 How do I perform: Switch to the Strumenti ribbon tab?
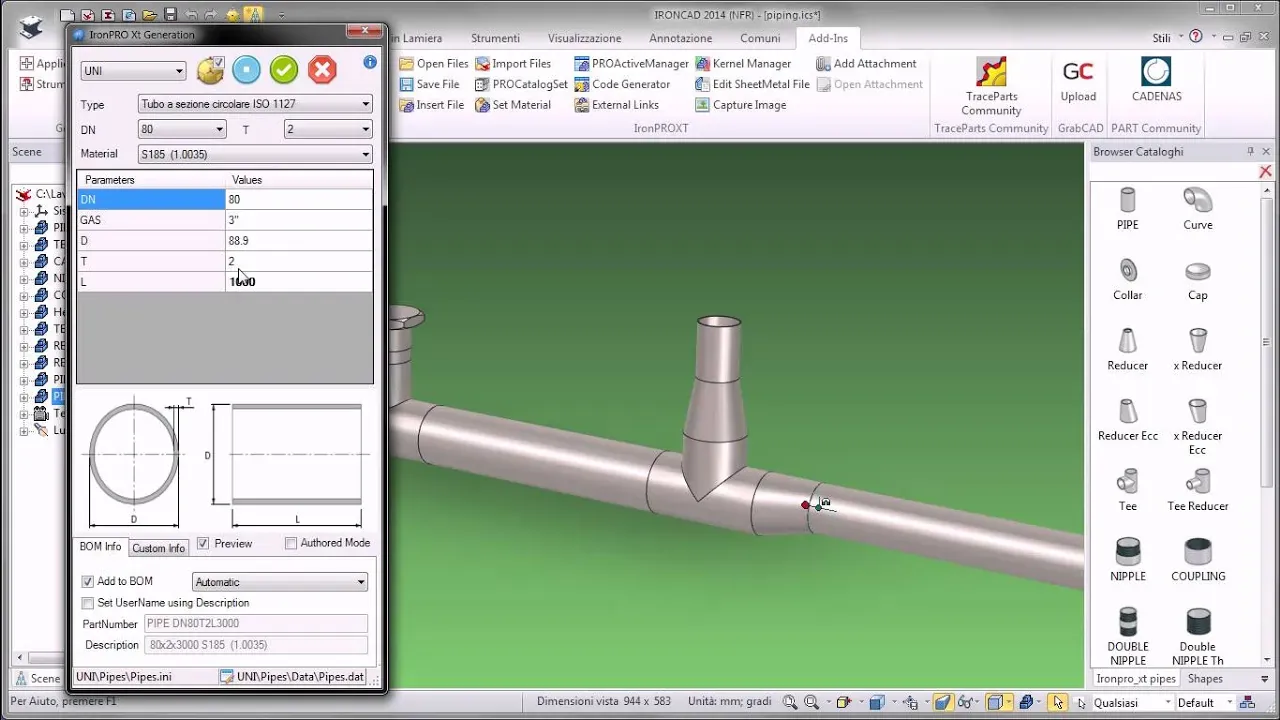495,38
